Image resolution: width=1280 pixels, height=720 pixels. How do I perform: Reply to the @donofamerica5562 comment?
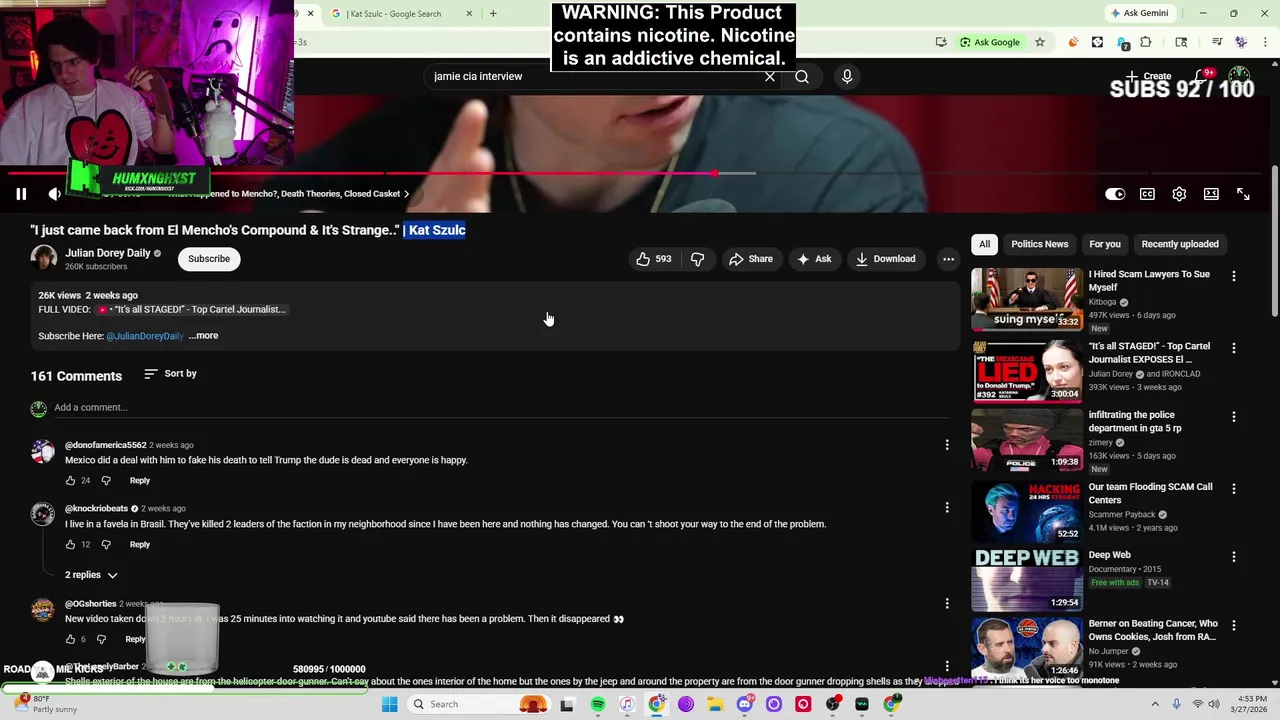coord(140,481)
